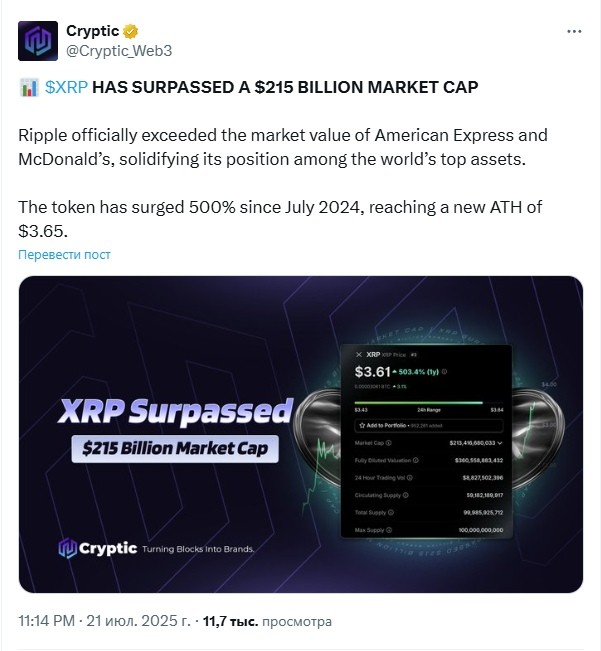Click the info icon beside Market Cap
Screen dimensions: 601x651
click(x=389, y=443)
